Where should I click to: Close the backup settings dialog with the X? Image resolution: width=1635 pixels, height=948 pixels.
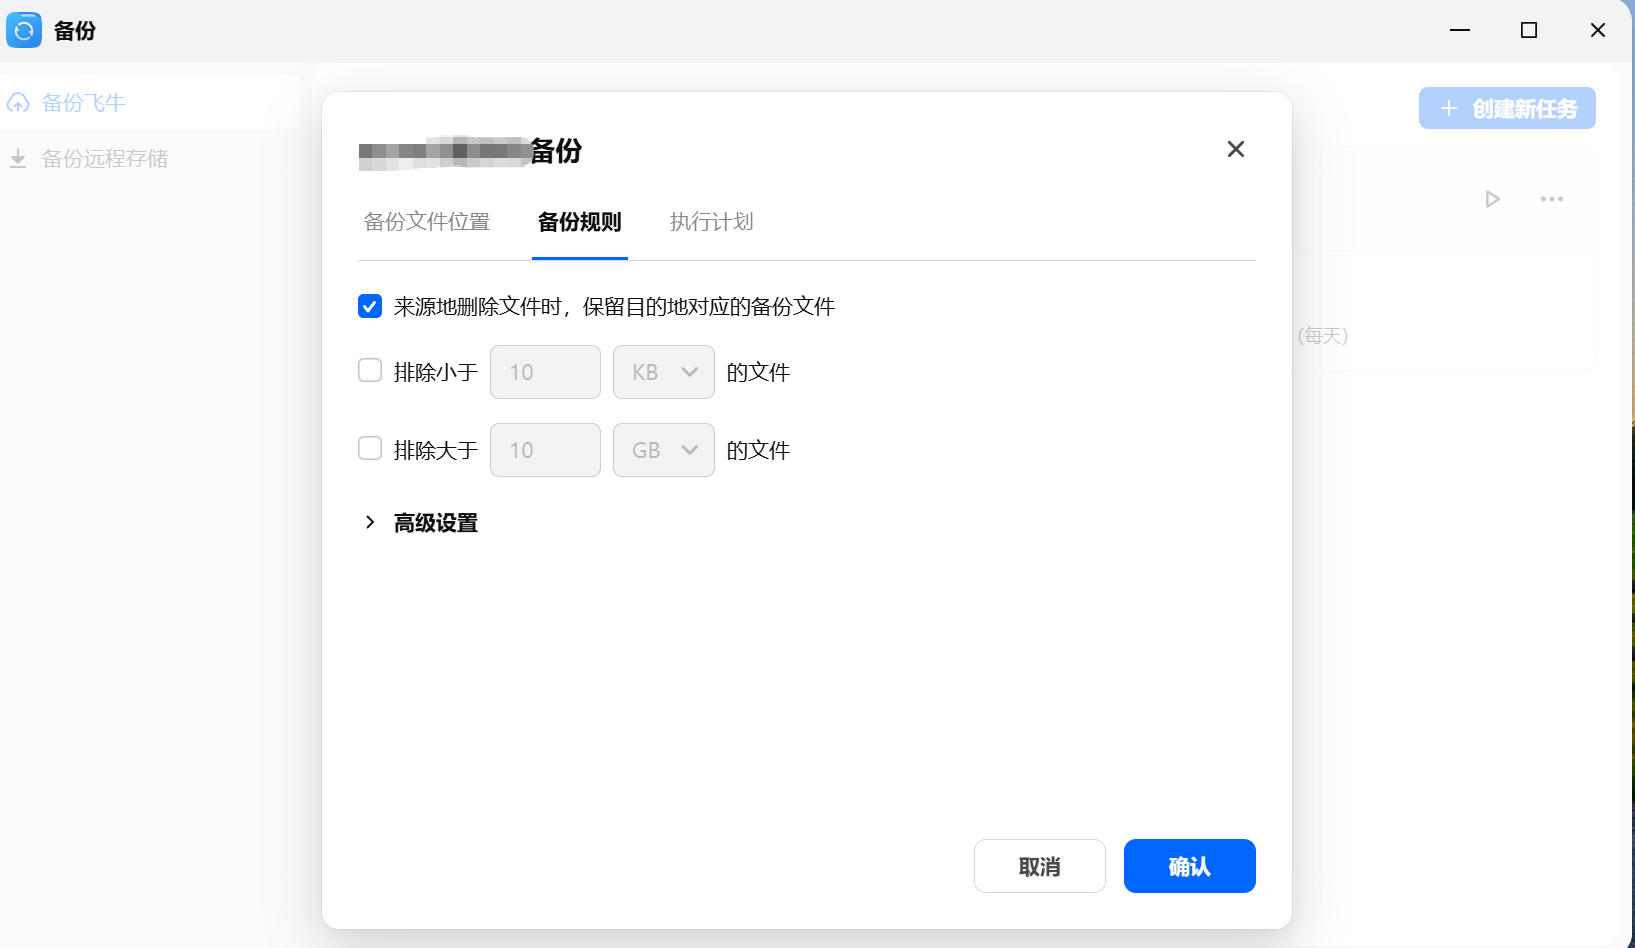pos(1236,149)
